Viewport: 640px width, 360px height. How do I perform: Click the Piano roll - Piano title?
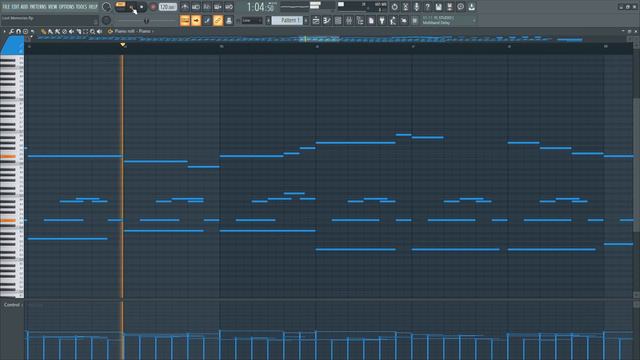(x=133, y=31)
